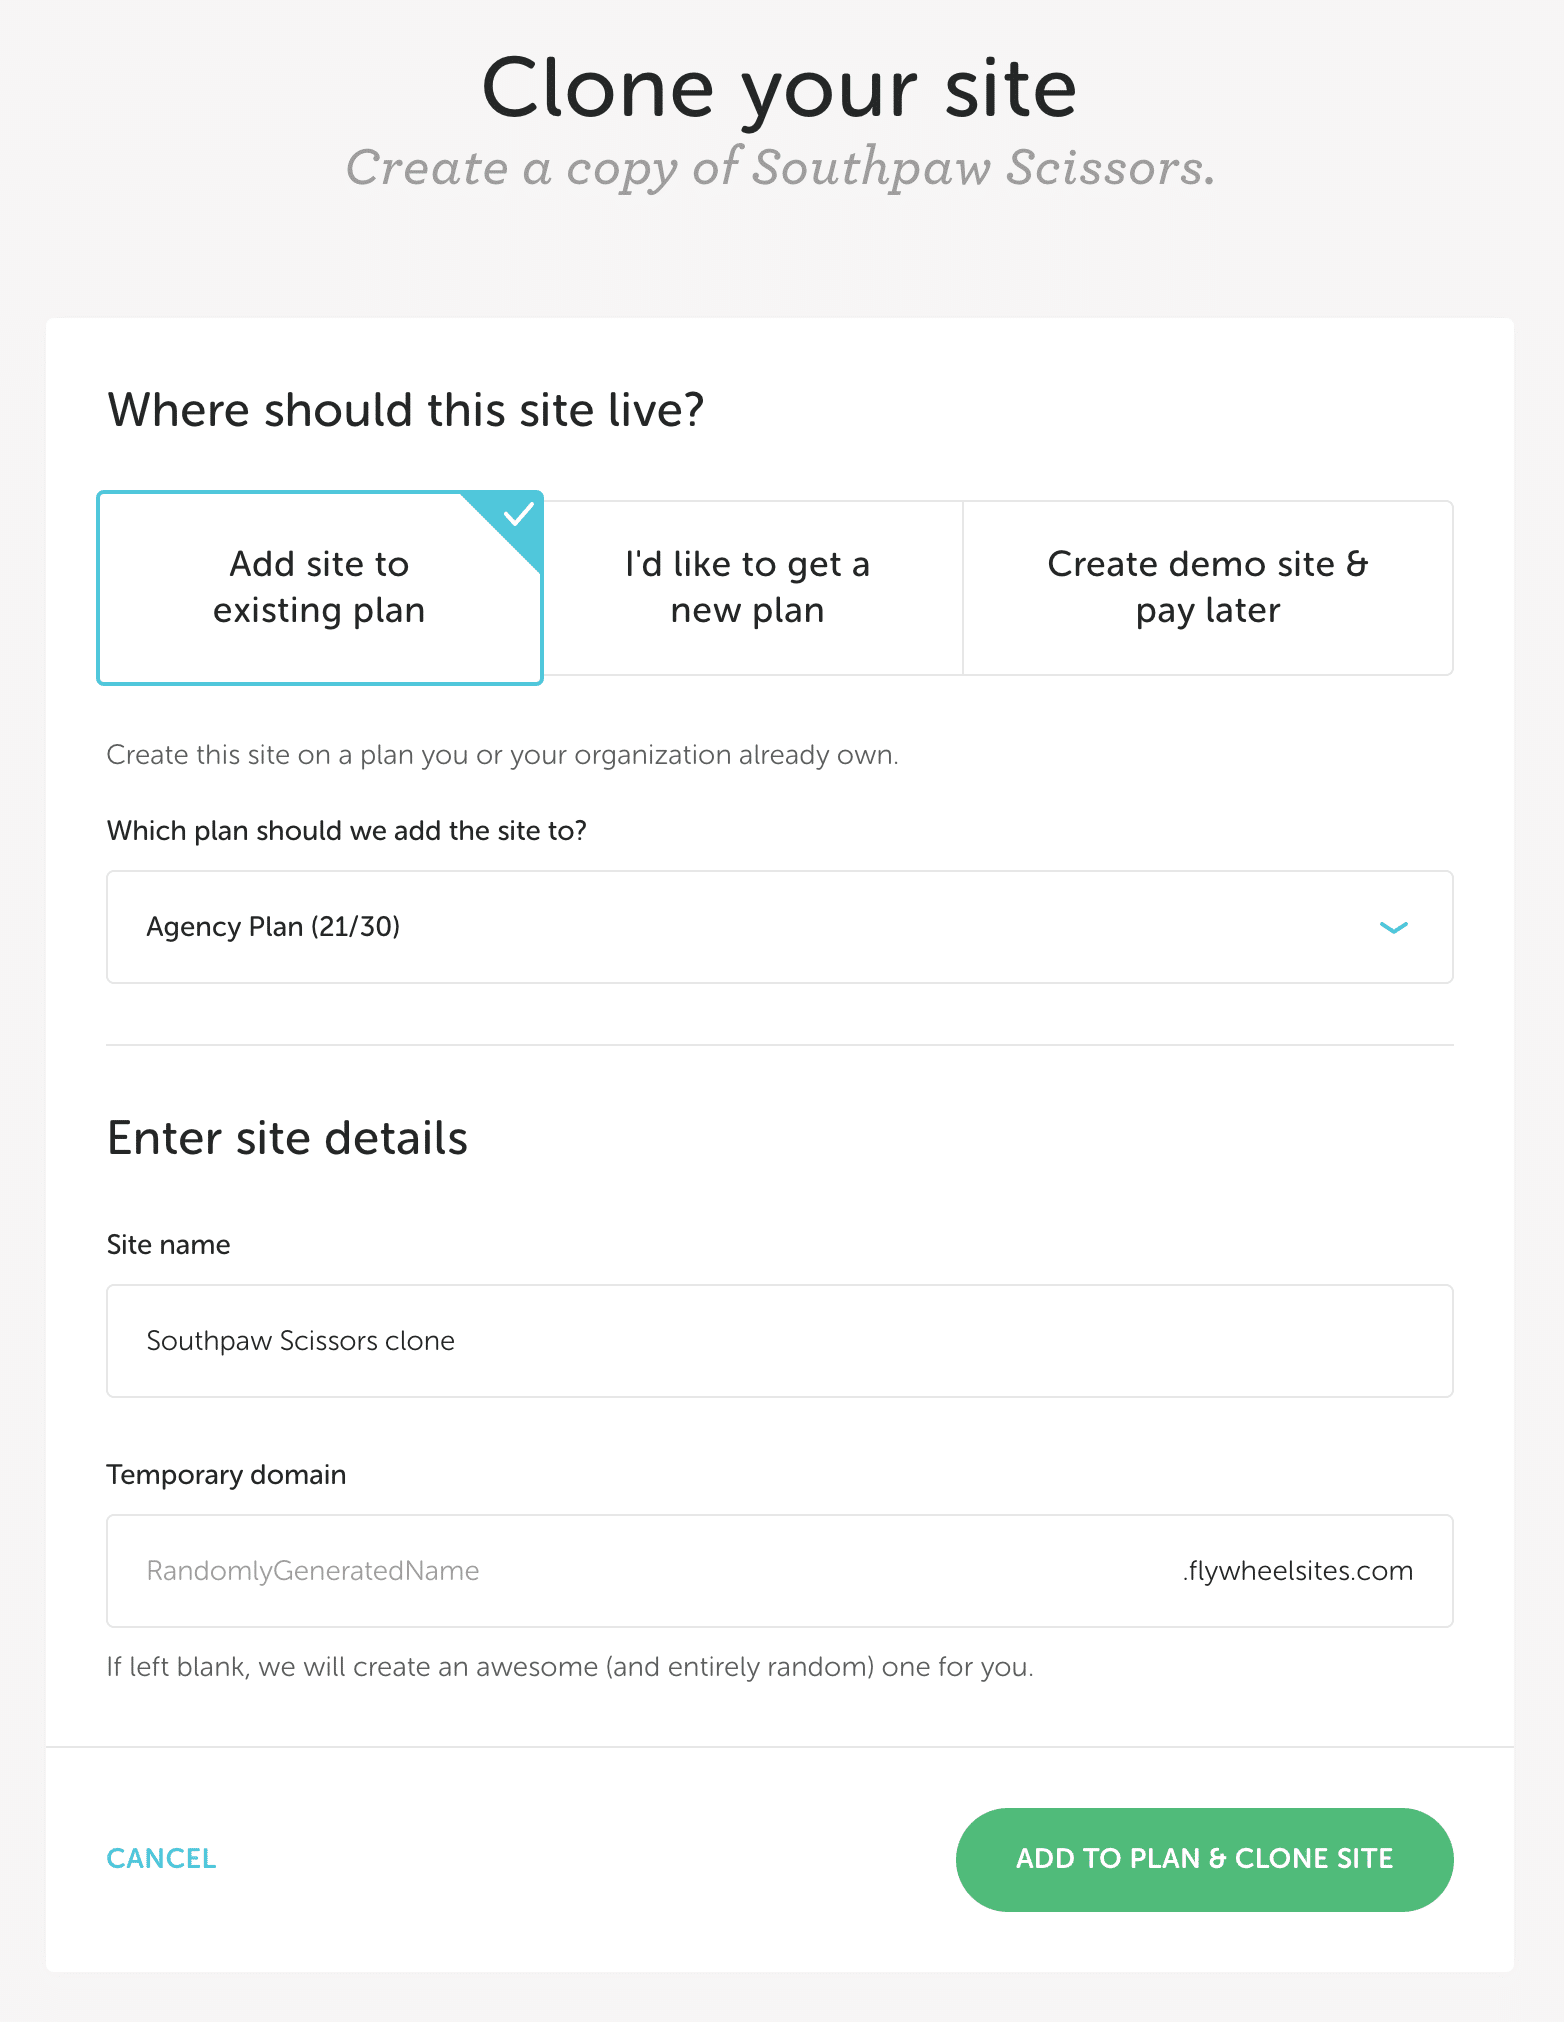Click "Which plan should we add the site to?" label
This screenshot has width=1564, height=2022.
tap(346, 831)
